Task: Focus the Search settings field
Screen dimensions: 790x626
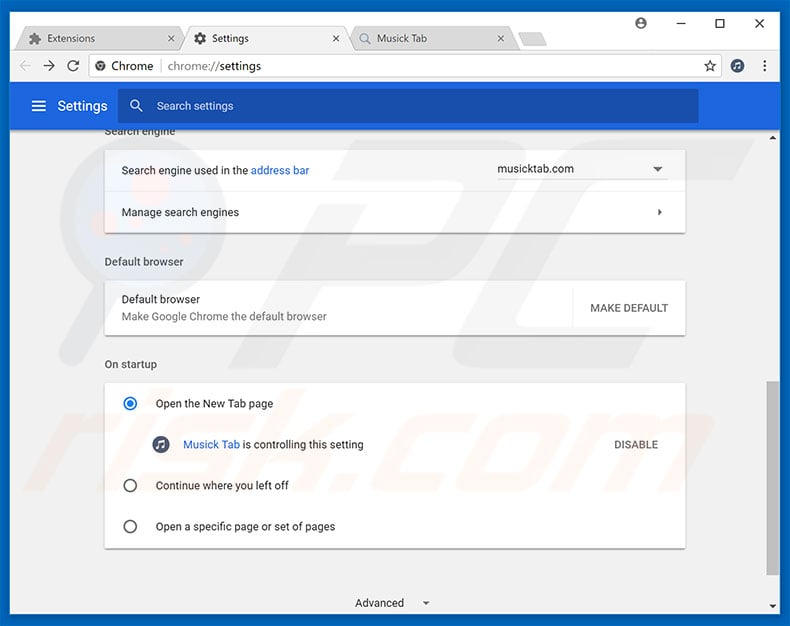Action: pos(408,106)
